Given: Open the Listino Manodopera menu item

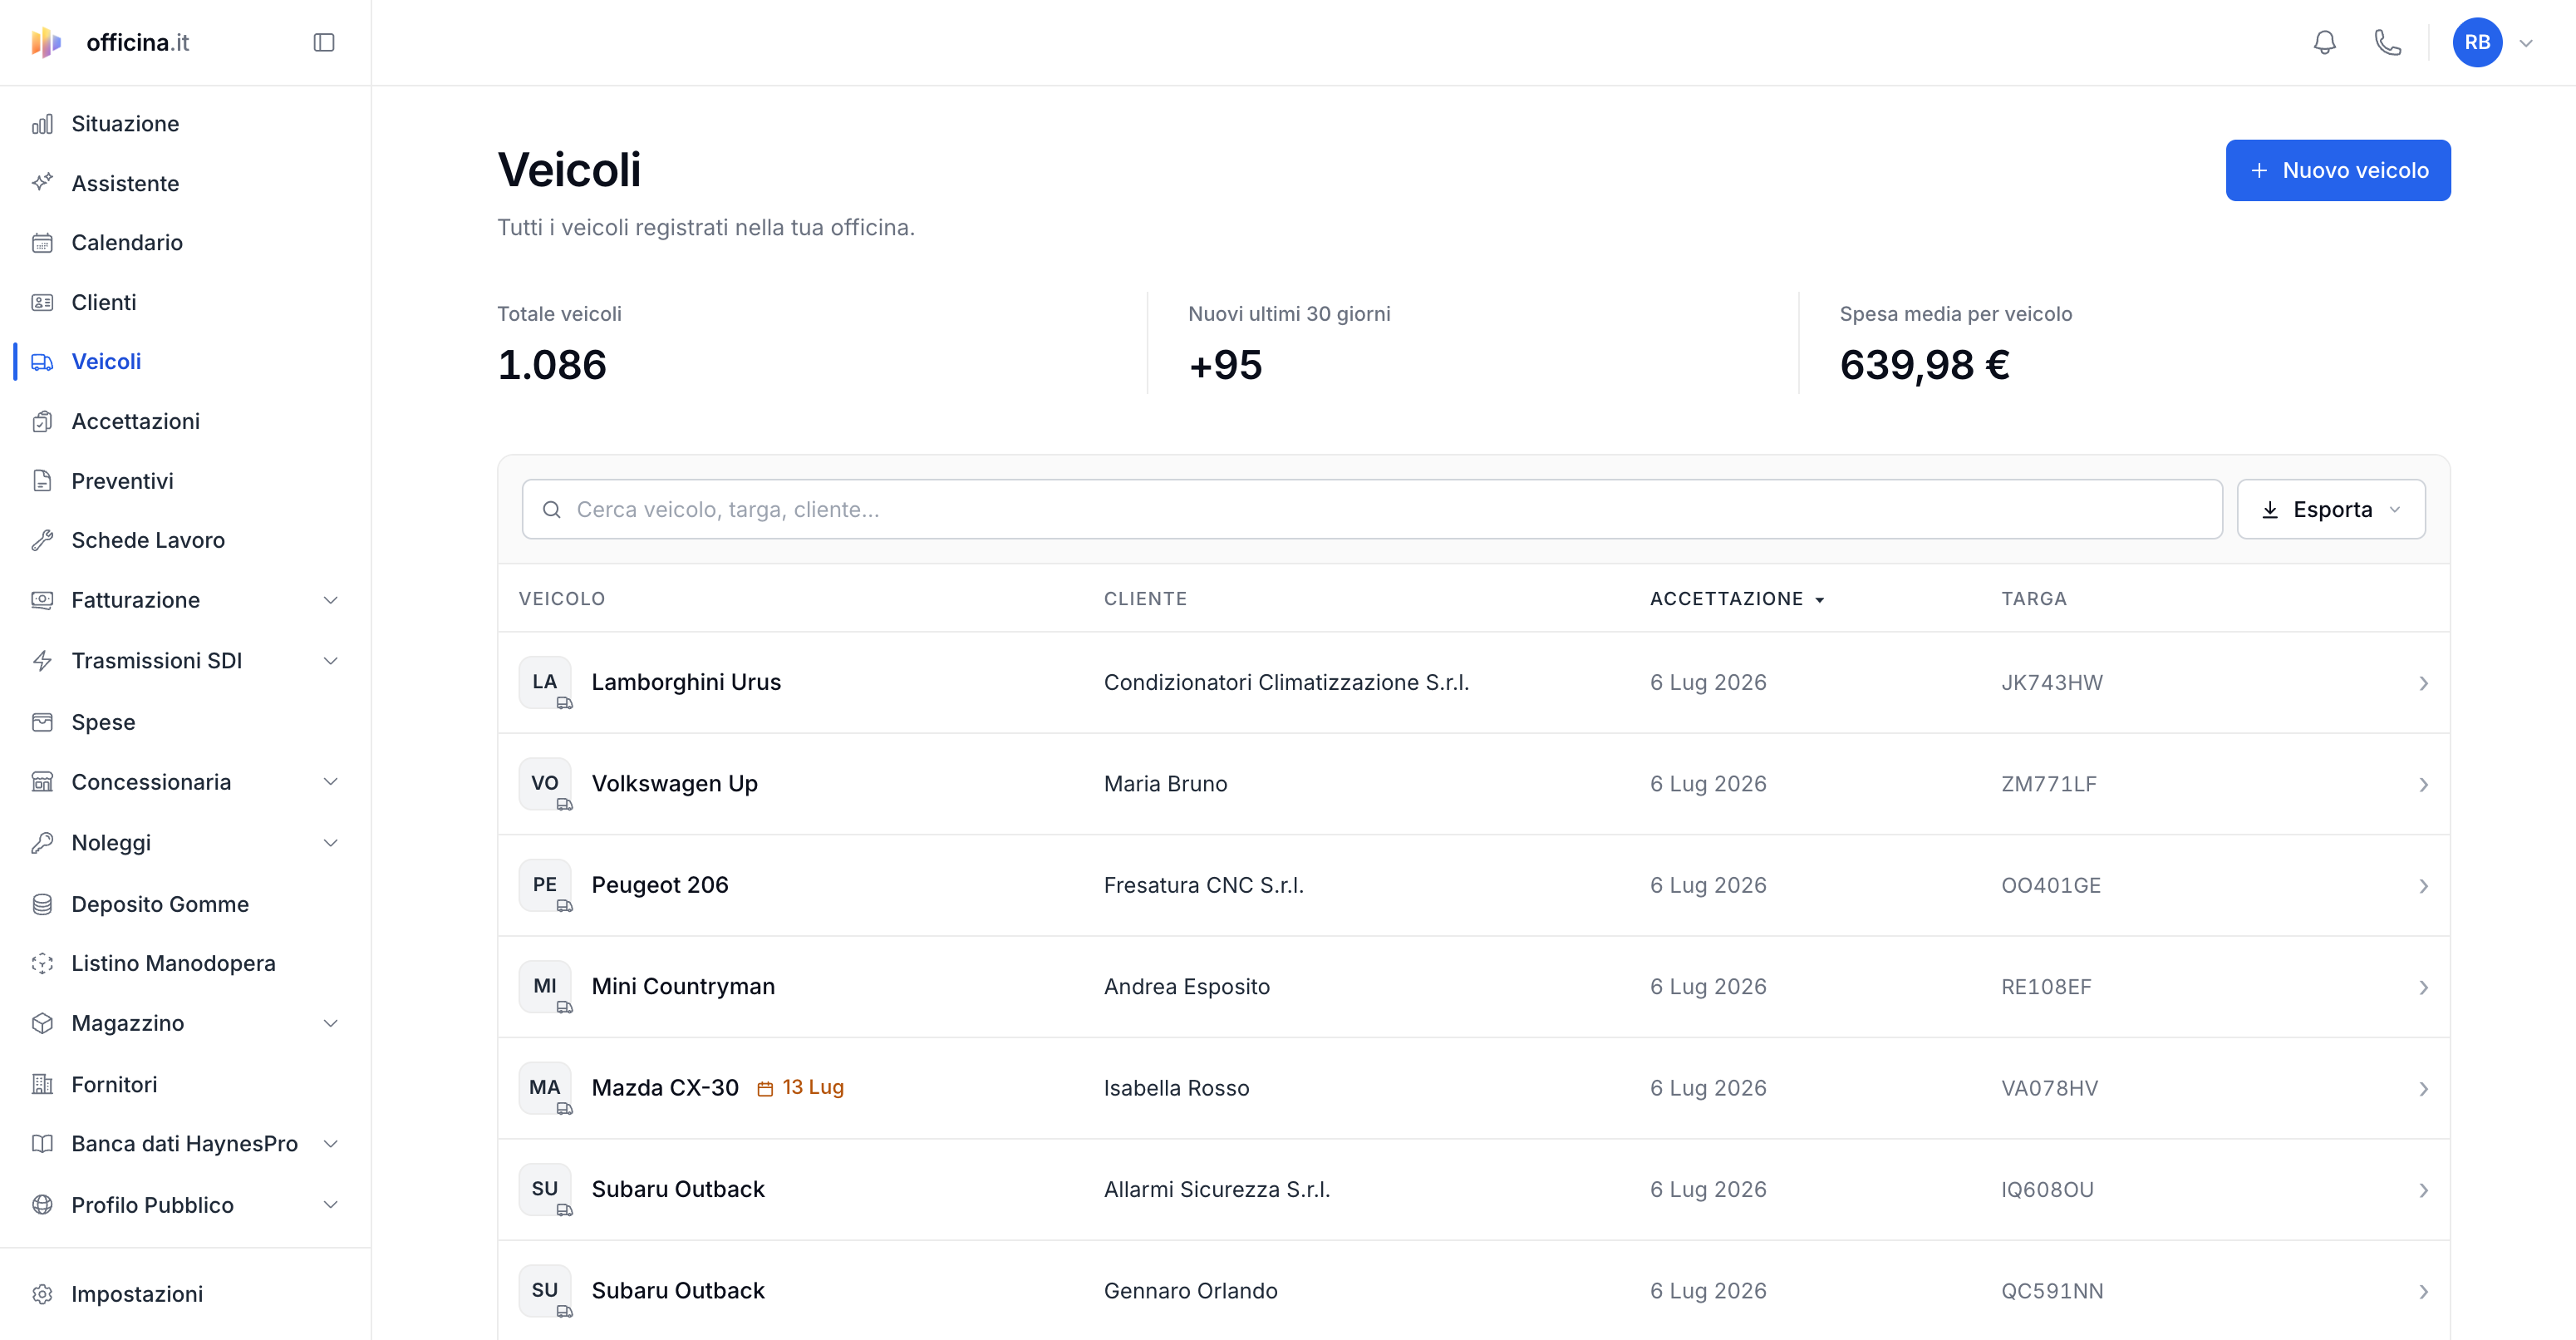Looking at the screenshot, I should [186, 963].
